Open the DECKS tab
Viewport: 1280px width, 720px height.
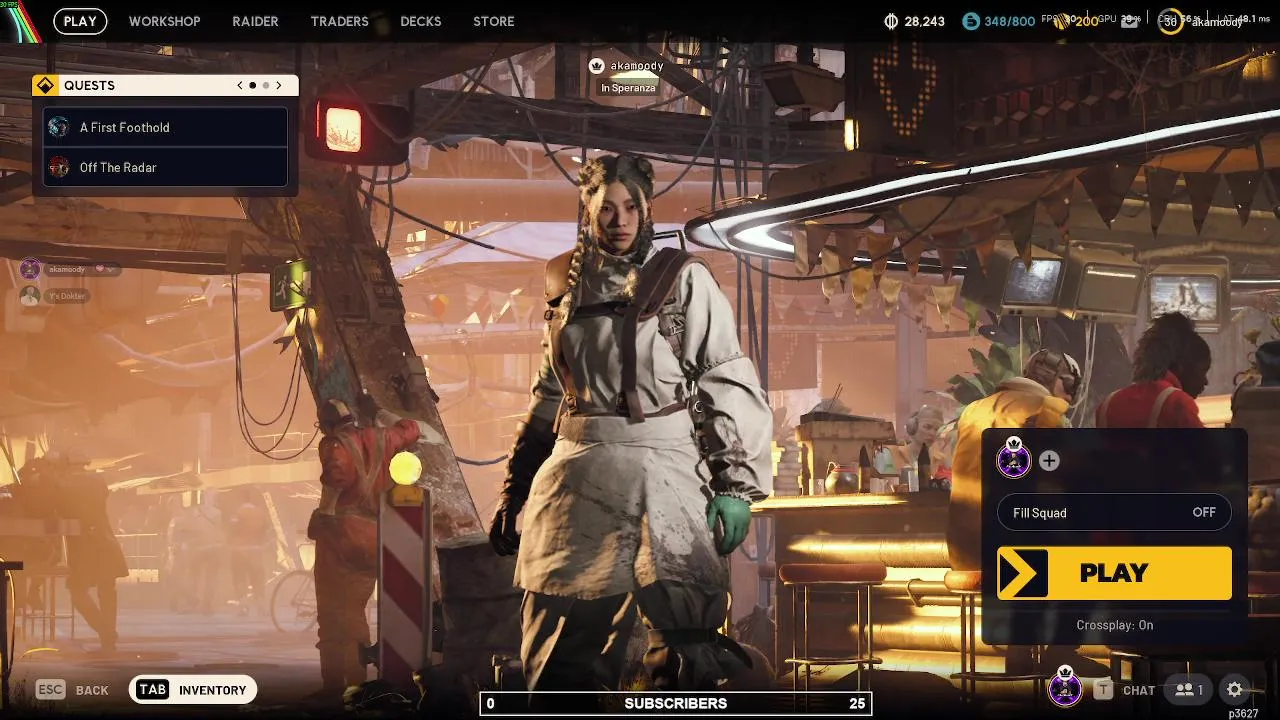point(420,21)
